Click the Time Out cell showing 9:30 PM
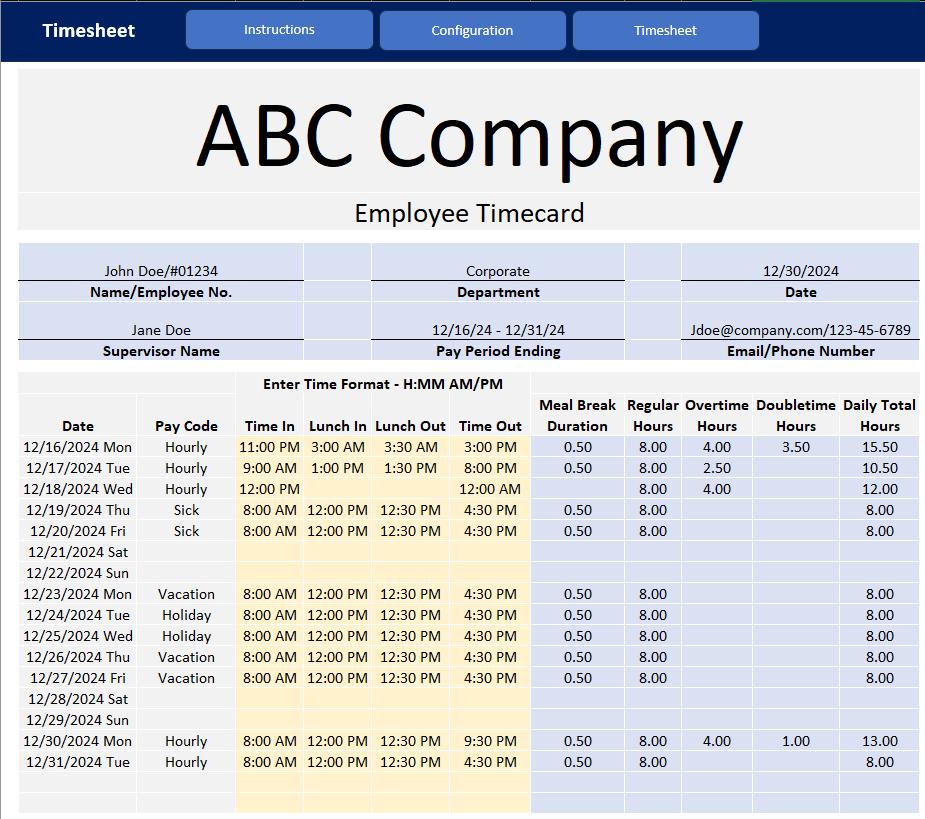The width and height of the screenshot is (925, 819). point(489,741)
